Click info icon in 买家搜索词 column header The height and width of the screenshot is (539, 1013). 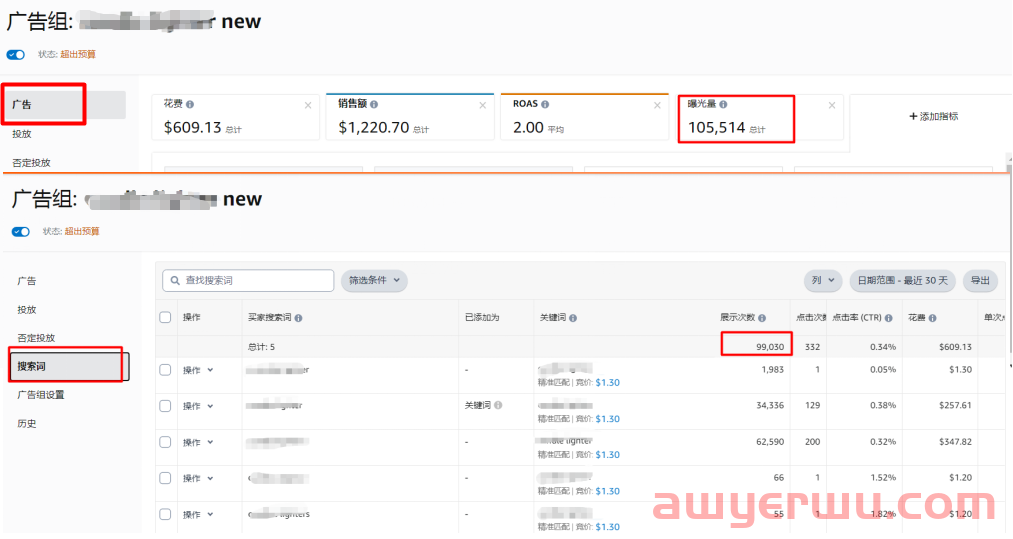click(299, 318)
